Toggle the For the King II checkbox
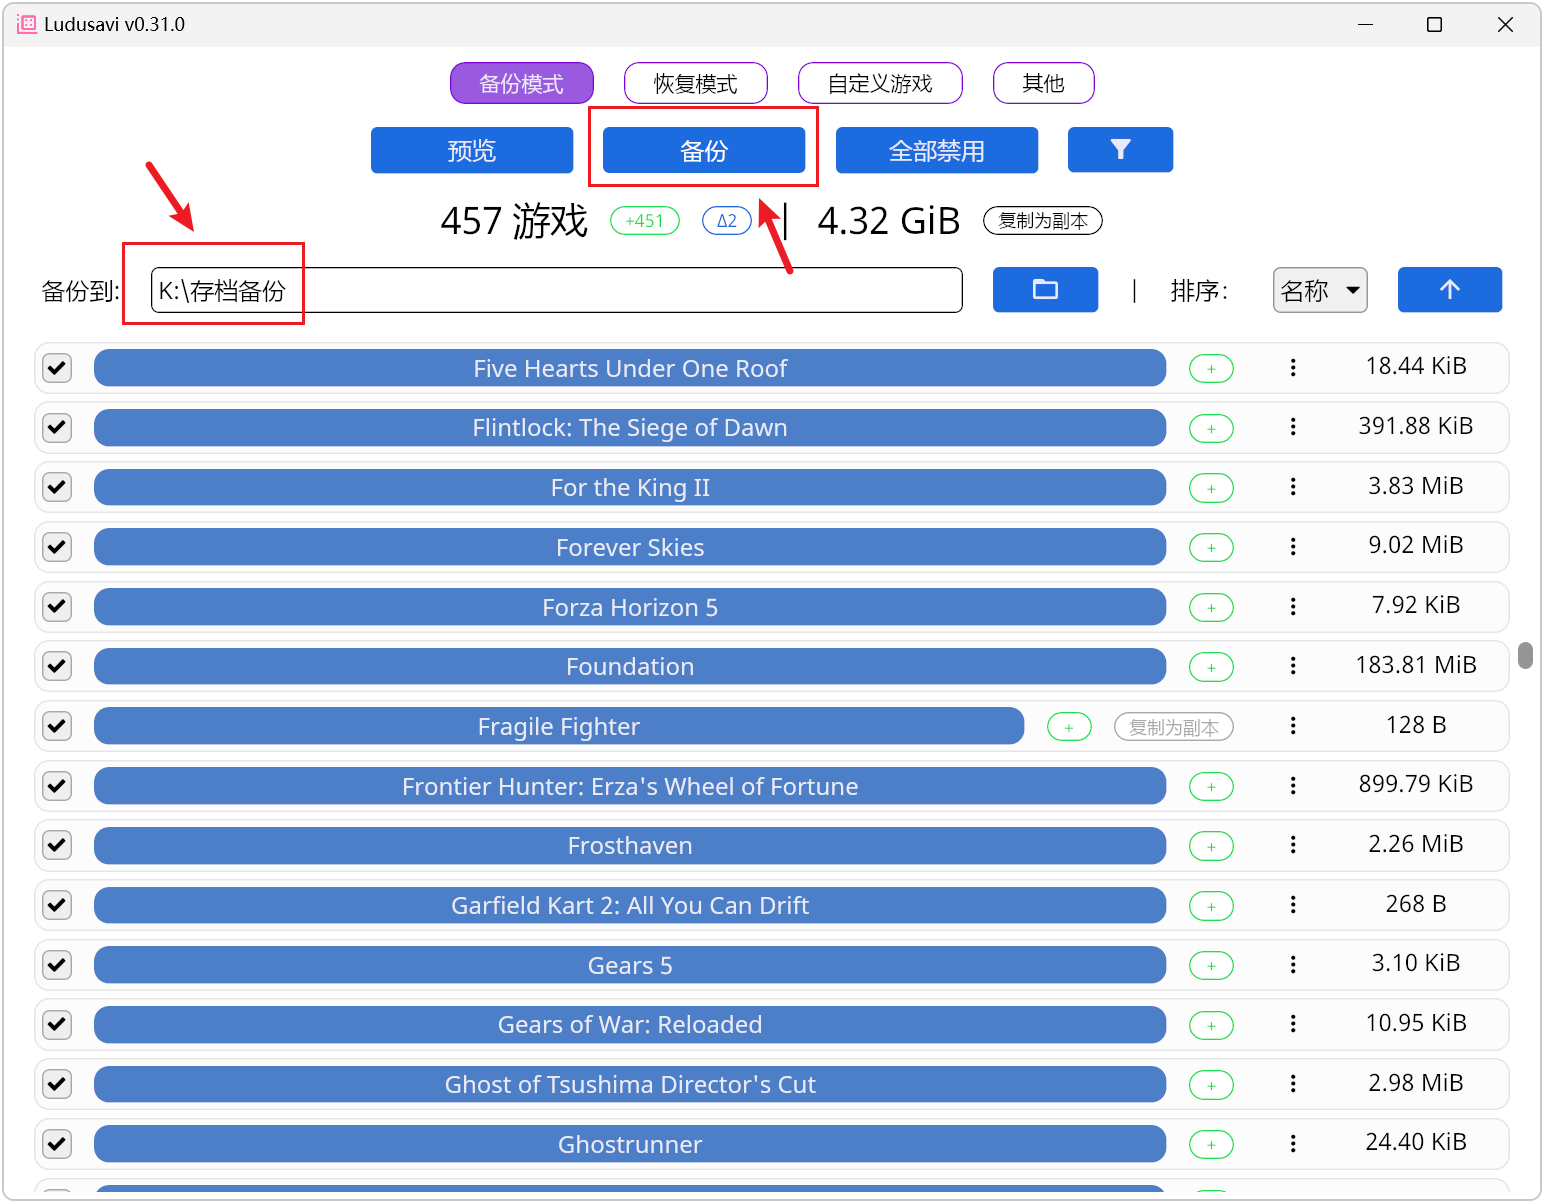 point(57,487)
